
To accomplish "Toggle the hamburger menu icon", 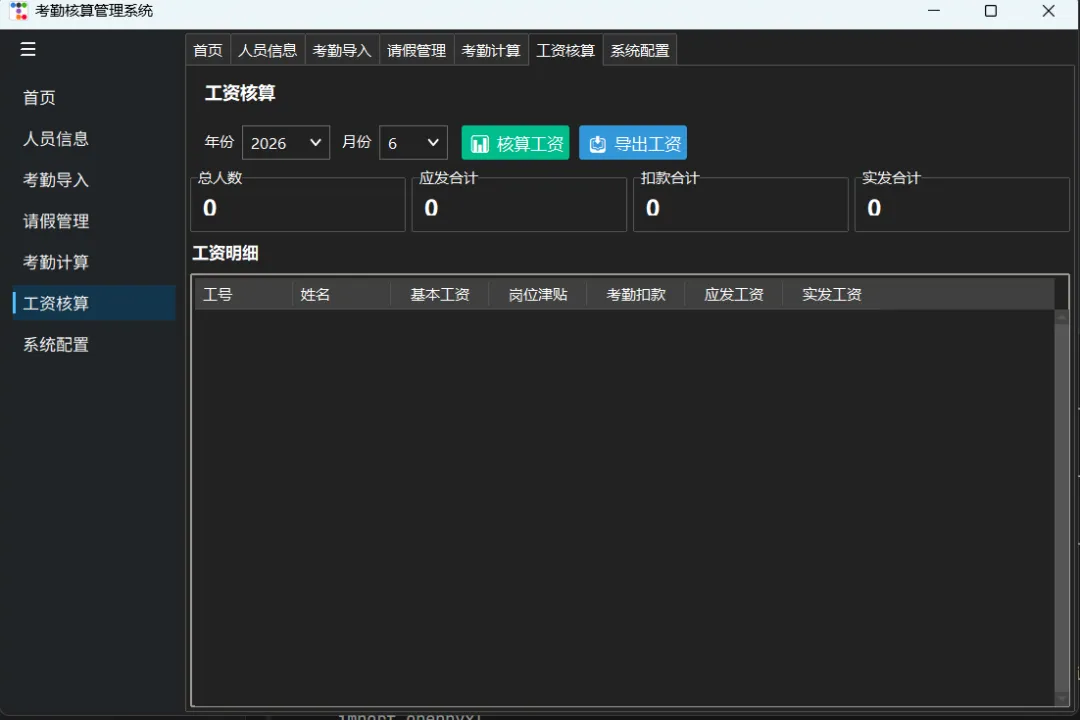I will [x=28, y=50].
